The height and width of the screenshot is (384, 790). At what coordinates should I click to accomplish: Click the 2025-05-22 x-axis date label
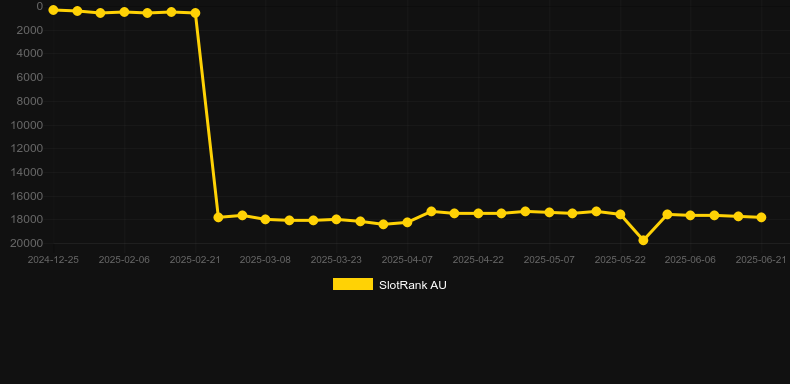620,260
